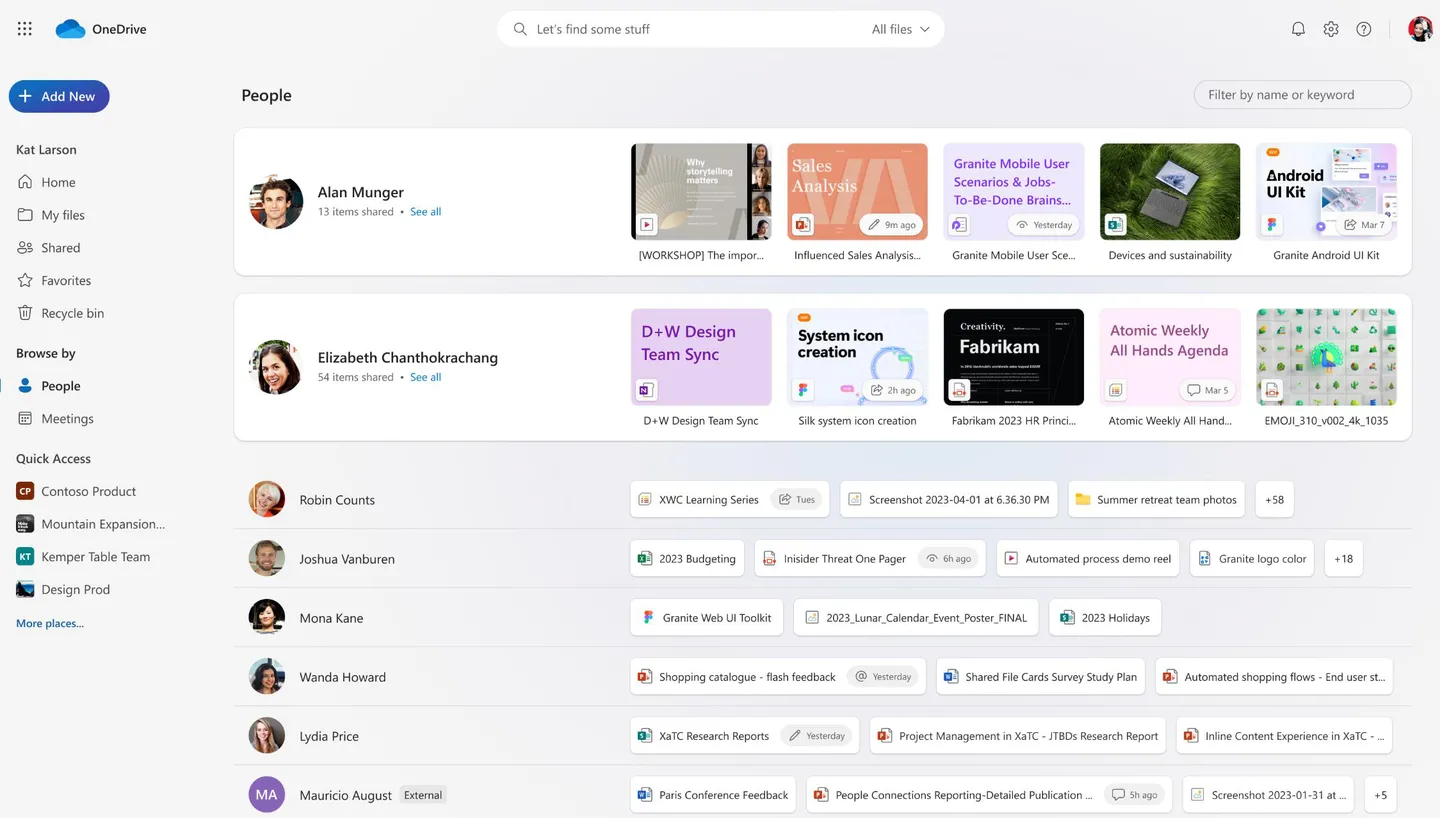Open the settings gear icon
Screen dimensions: 1440x818
1331,29
